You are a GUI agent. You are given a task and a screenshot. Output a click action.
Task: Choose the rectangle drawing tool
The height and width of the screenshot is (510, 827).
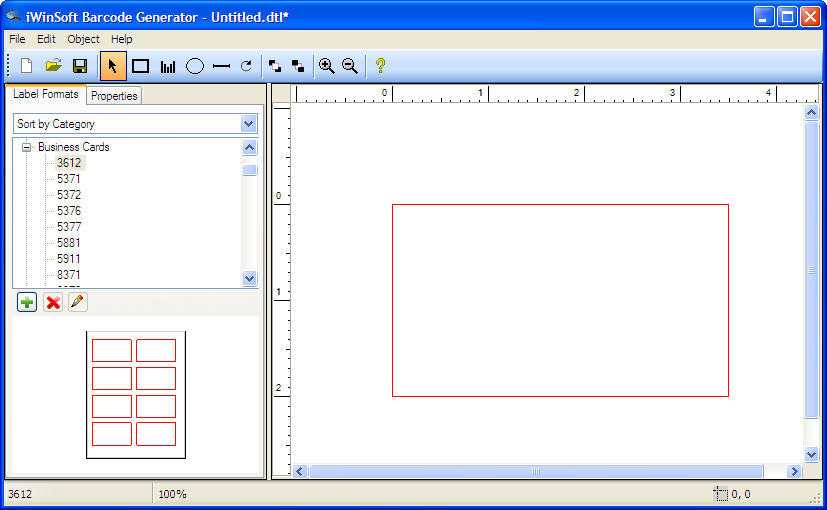(140, 66)
